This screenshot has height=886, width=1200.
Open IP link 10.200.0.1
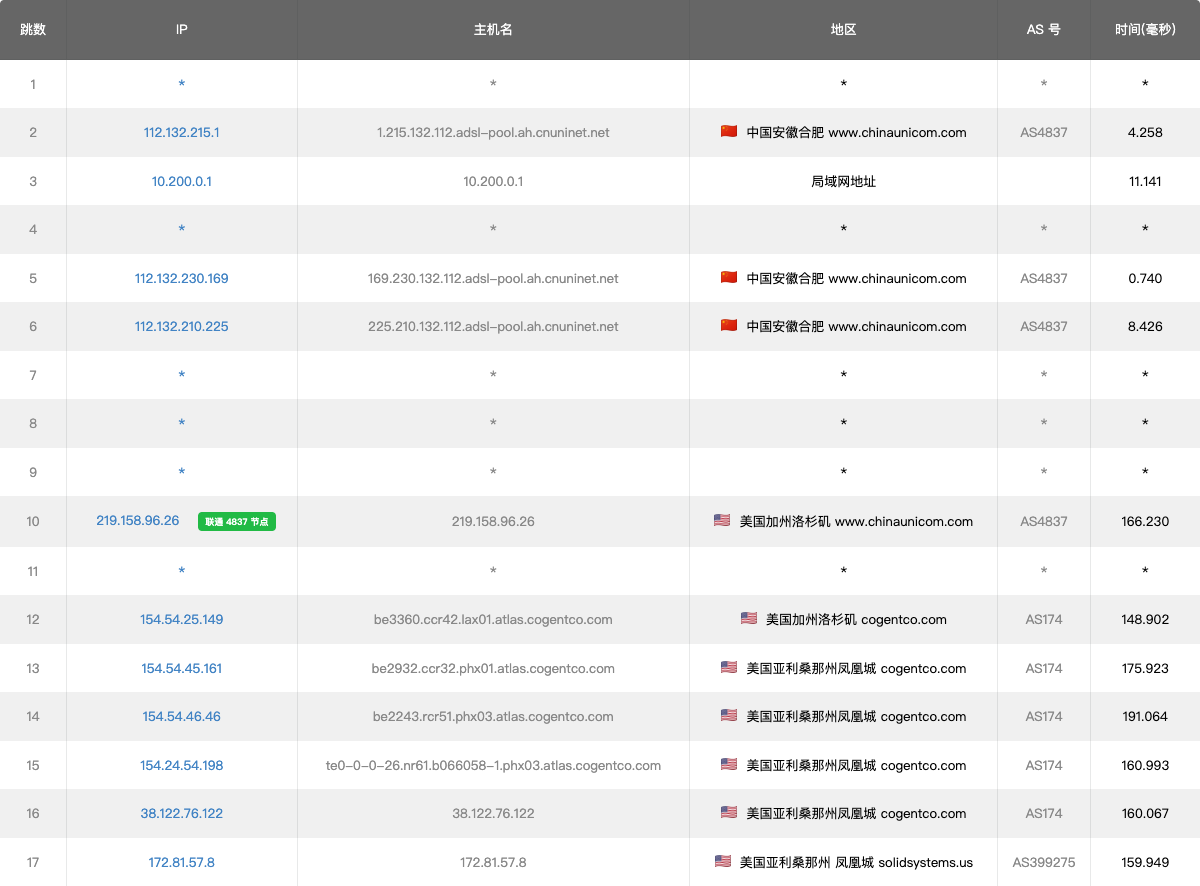pyautogui.click(x=182, y=181)
